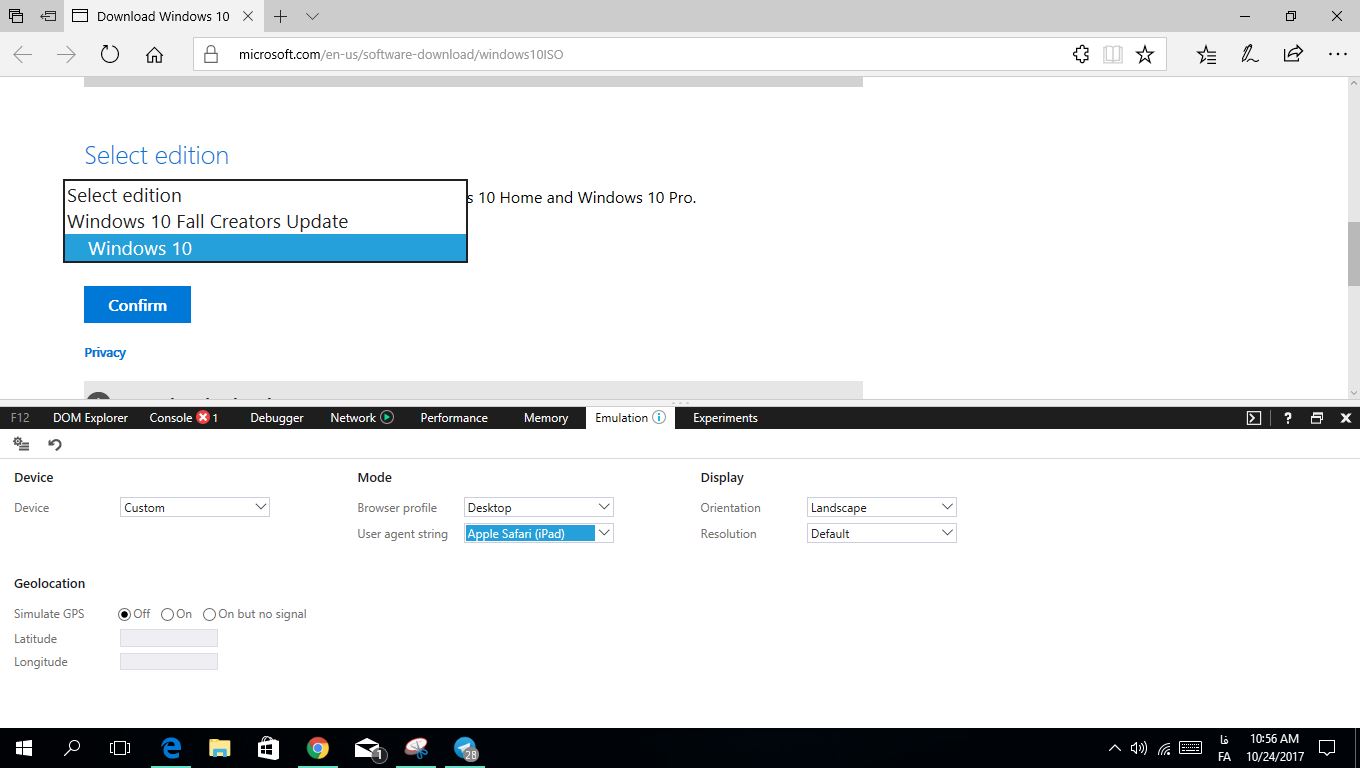The image size is (1360, 768).
Task: Switch to DOM Explorer tab
Action: pyautogui.click(x=90, y=418)
